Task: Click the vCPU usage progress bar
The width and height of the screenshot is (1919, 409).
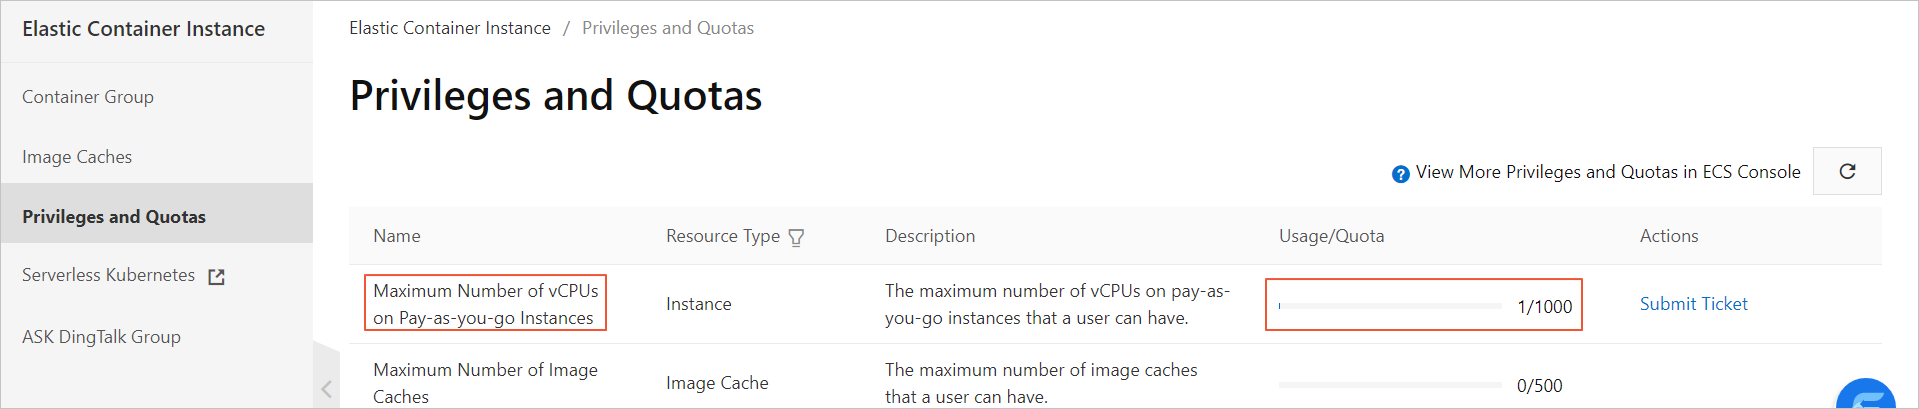Action: point(1390,306)
